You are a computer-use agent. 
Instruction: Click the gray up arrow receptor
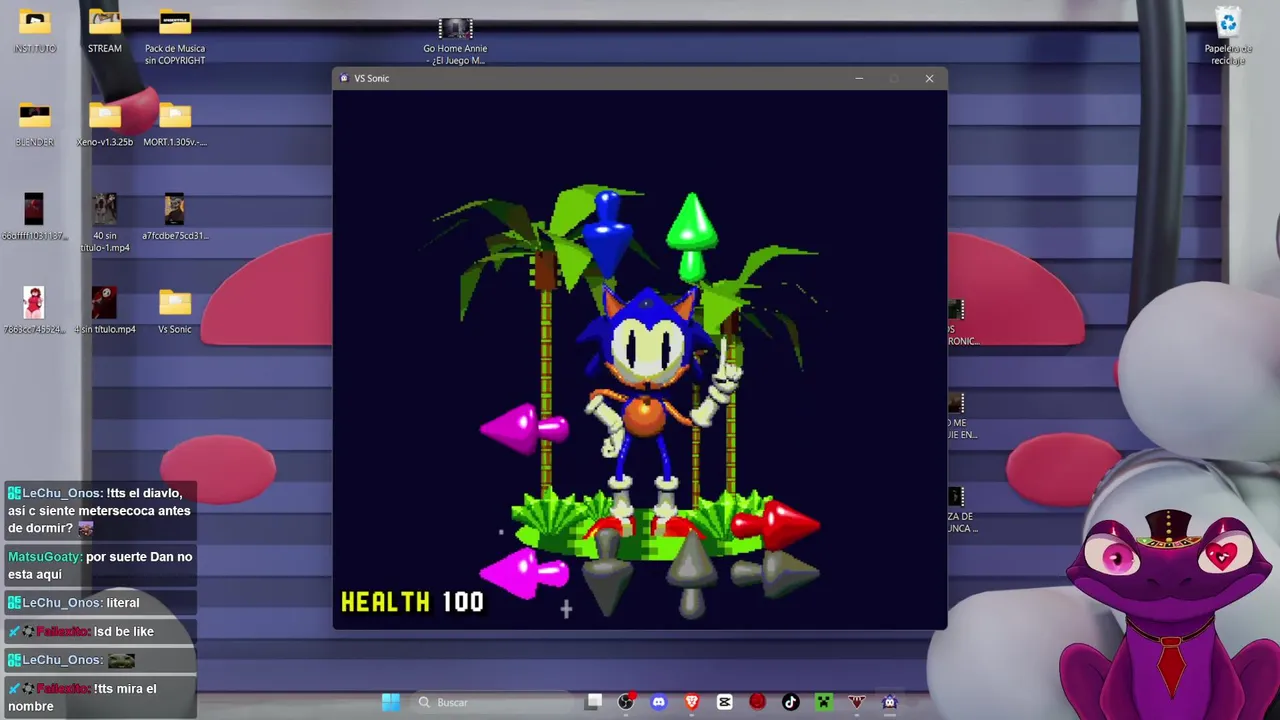[x=691, y=573]
